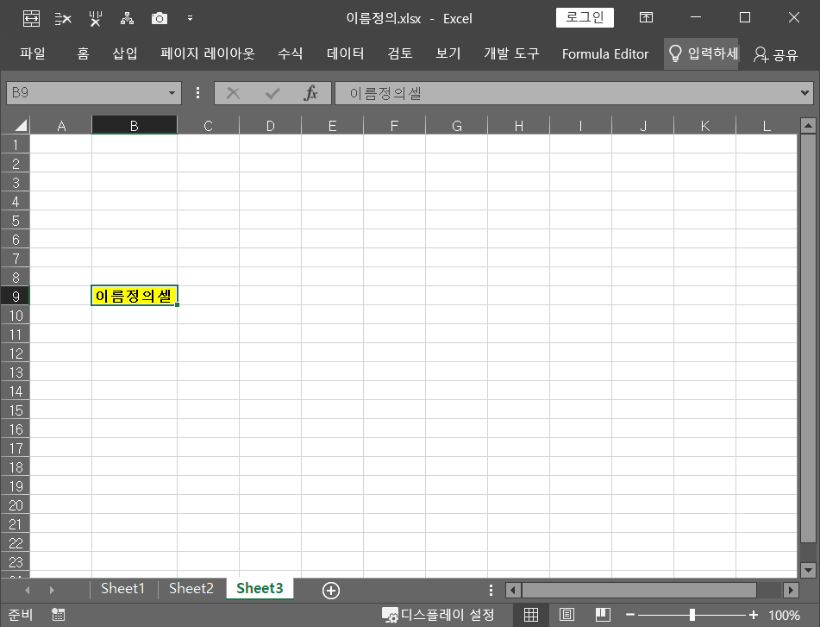
Task: Select row 1 header
Action: point(15,144)
